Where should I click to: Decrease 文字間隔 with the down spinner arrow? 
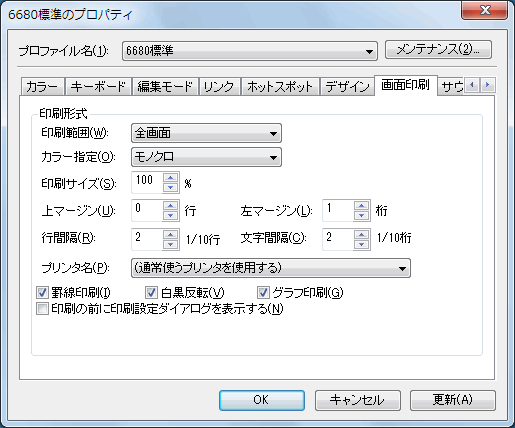tap(362, 244)
